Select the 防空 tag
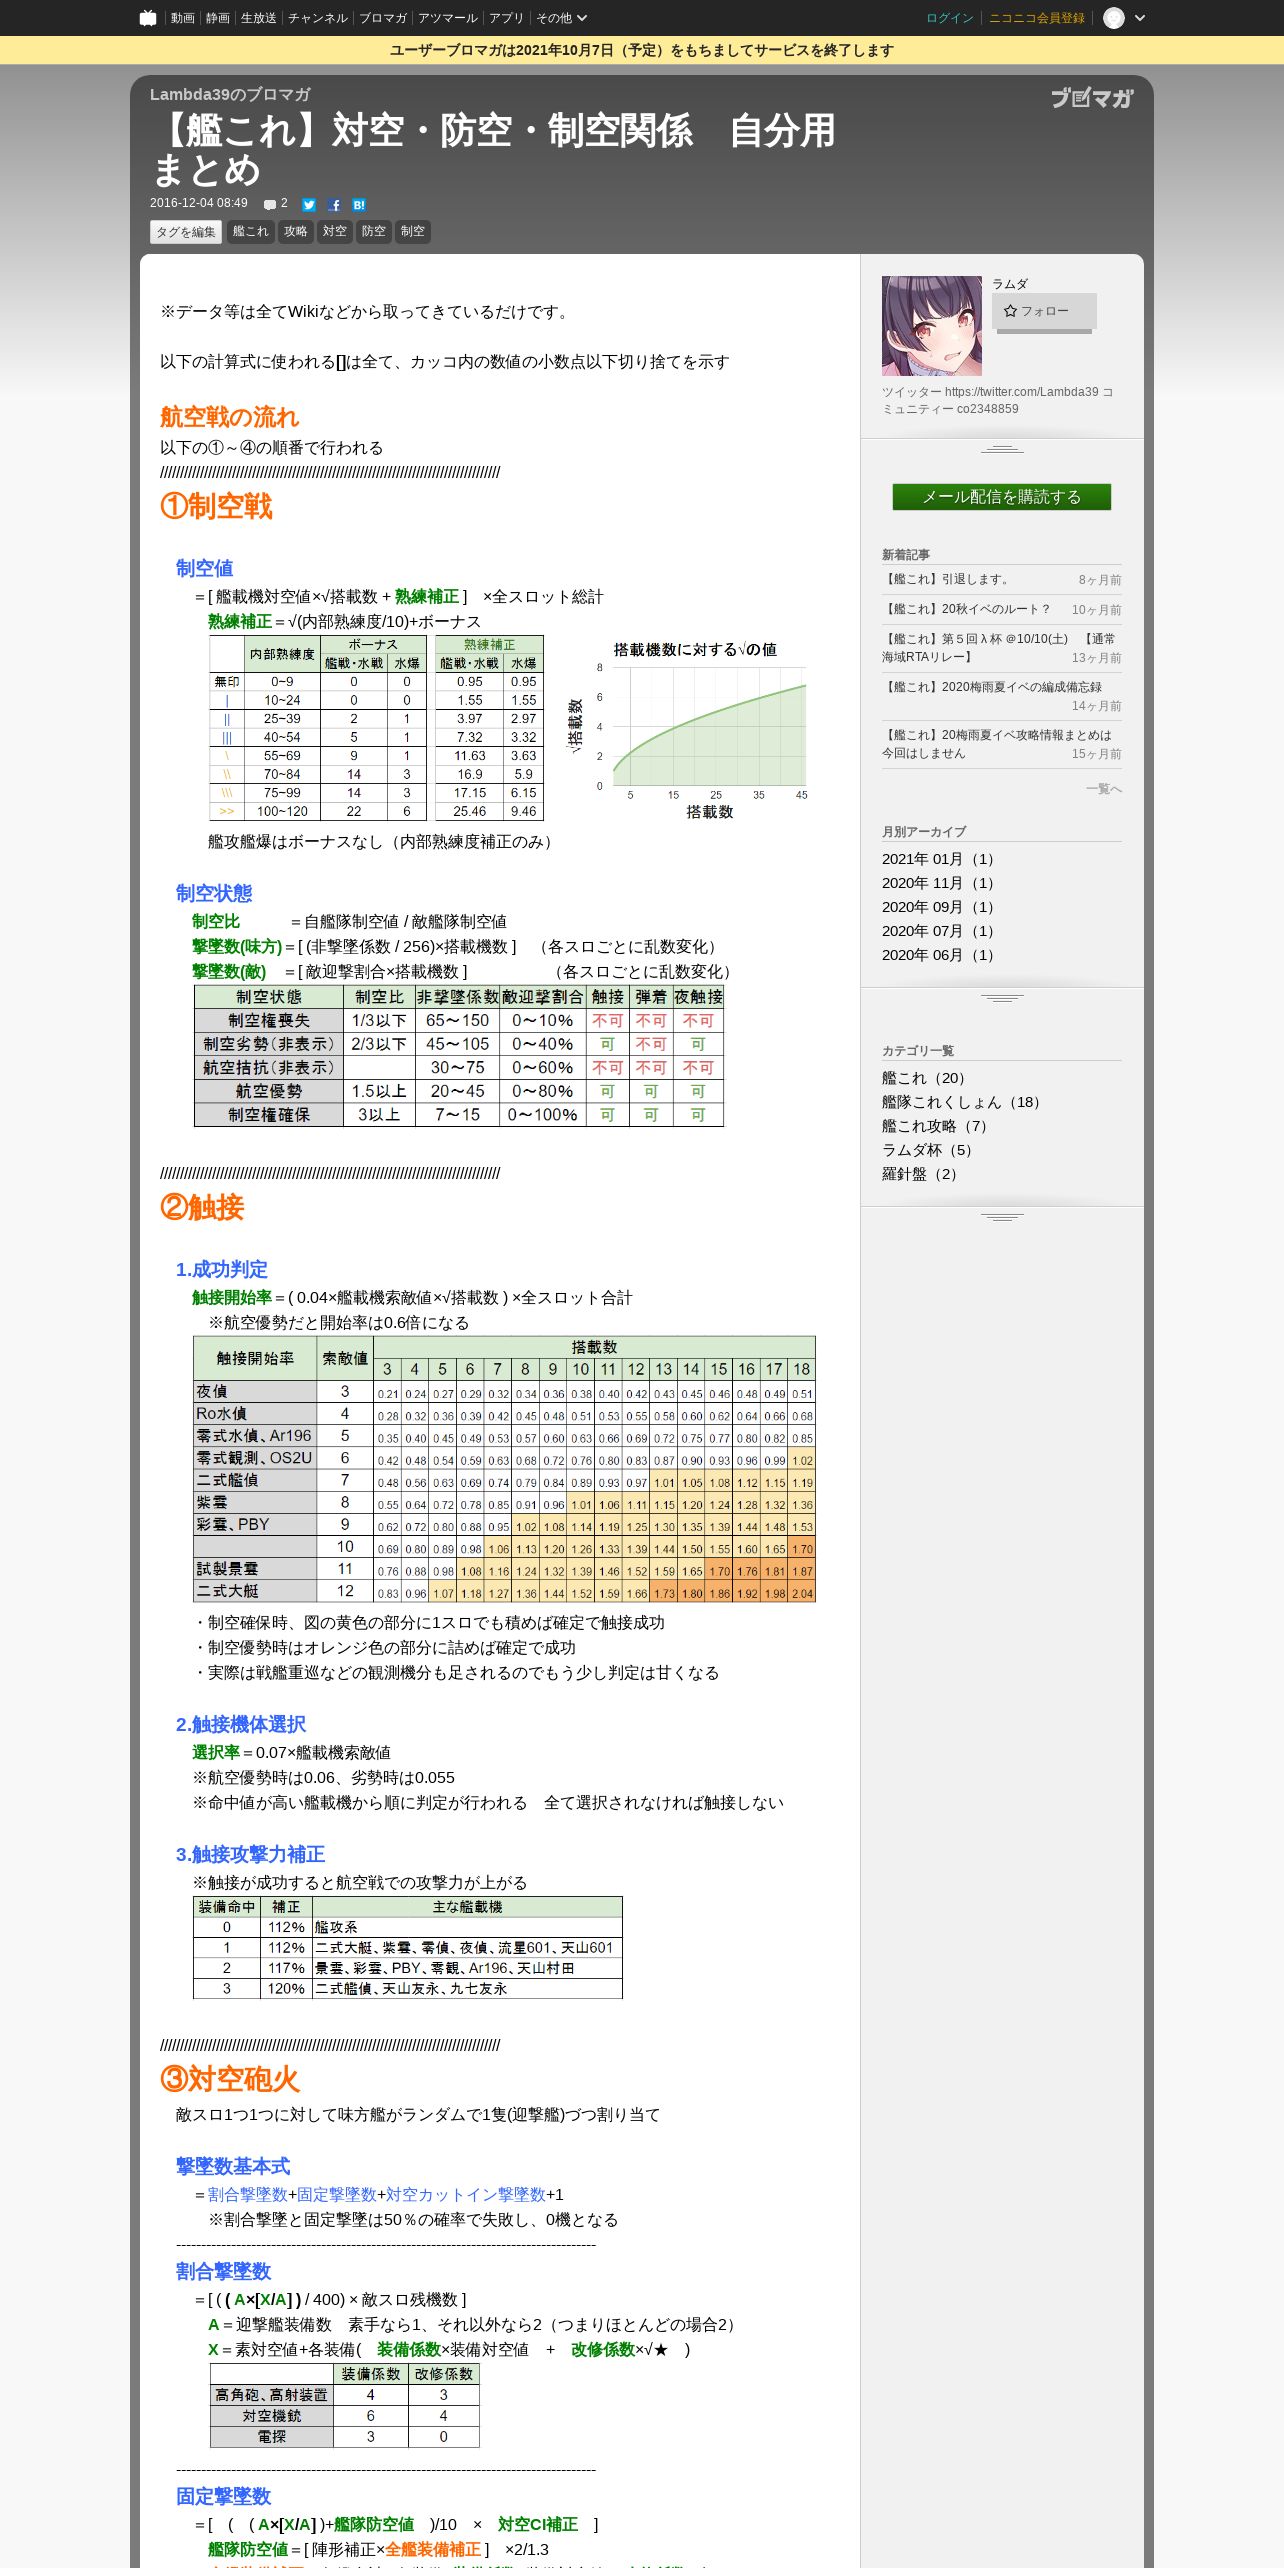This screenshot has height=2568, width=1284. click(x=374, y=231)
